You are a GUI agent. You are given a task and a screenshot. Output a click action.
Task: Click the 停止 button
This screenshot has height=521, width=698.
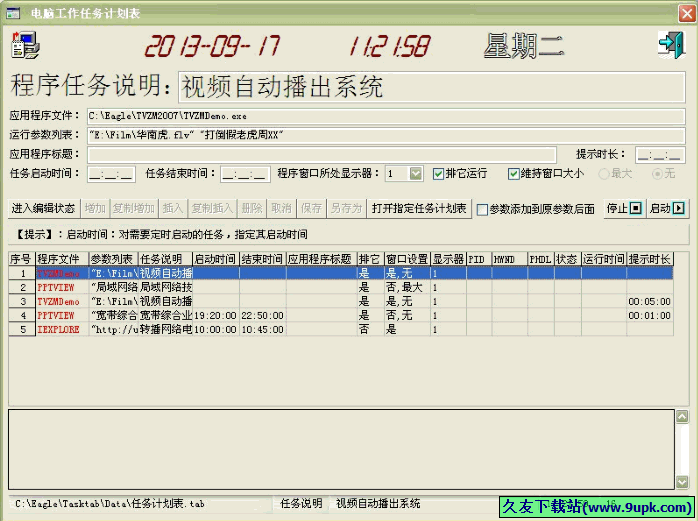point(624,208)
